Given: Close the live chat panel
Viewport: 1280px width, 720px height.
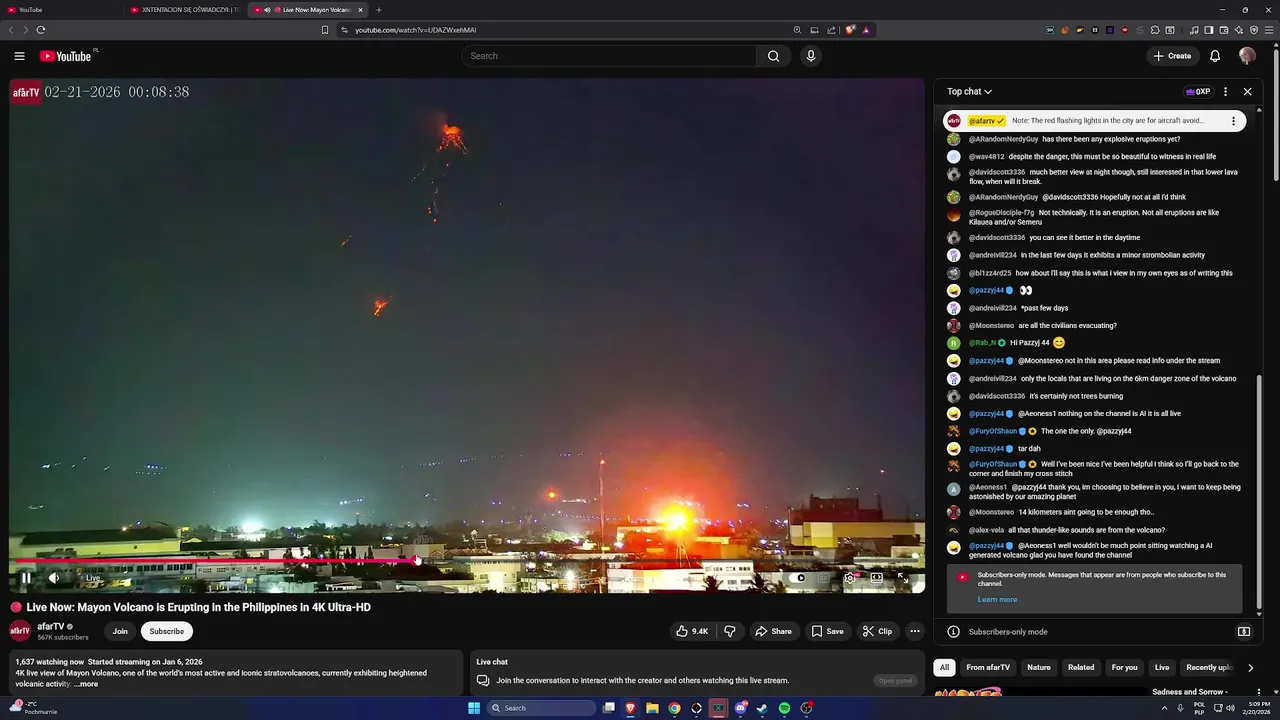Looking at the screenshot, I should click(1247, 91).
